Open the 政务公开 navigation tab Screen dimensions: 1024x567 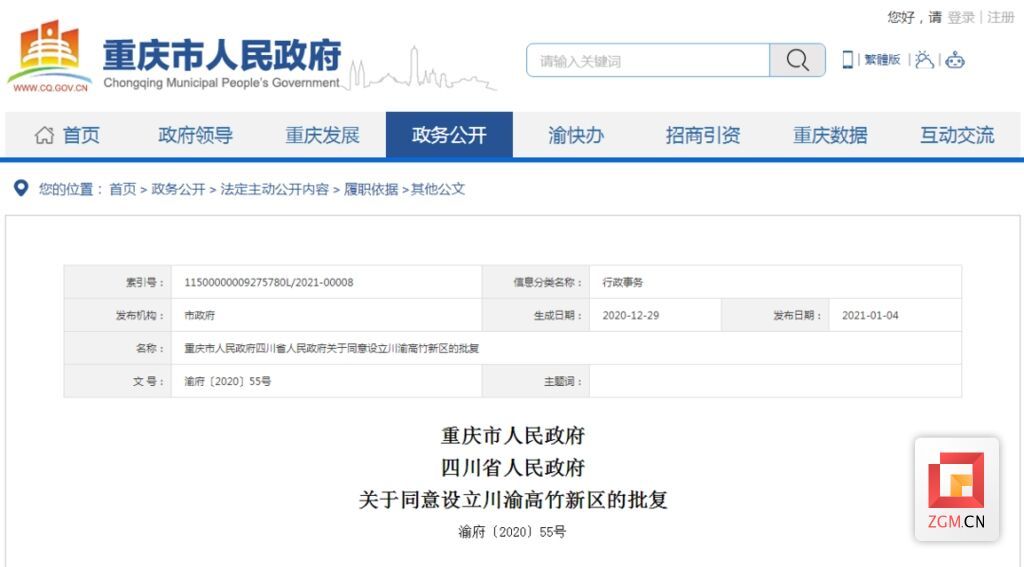click(449, 135)
